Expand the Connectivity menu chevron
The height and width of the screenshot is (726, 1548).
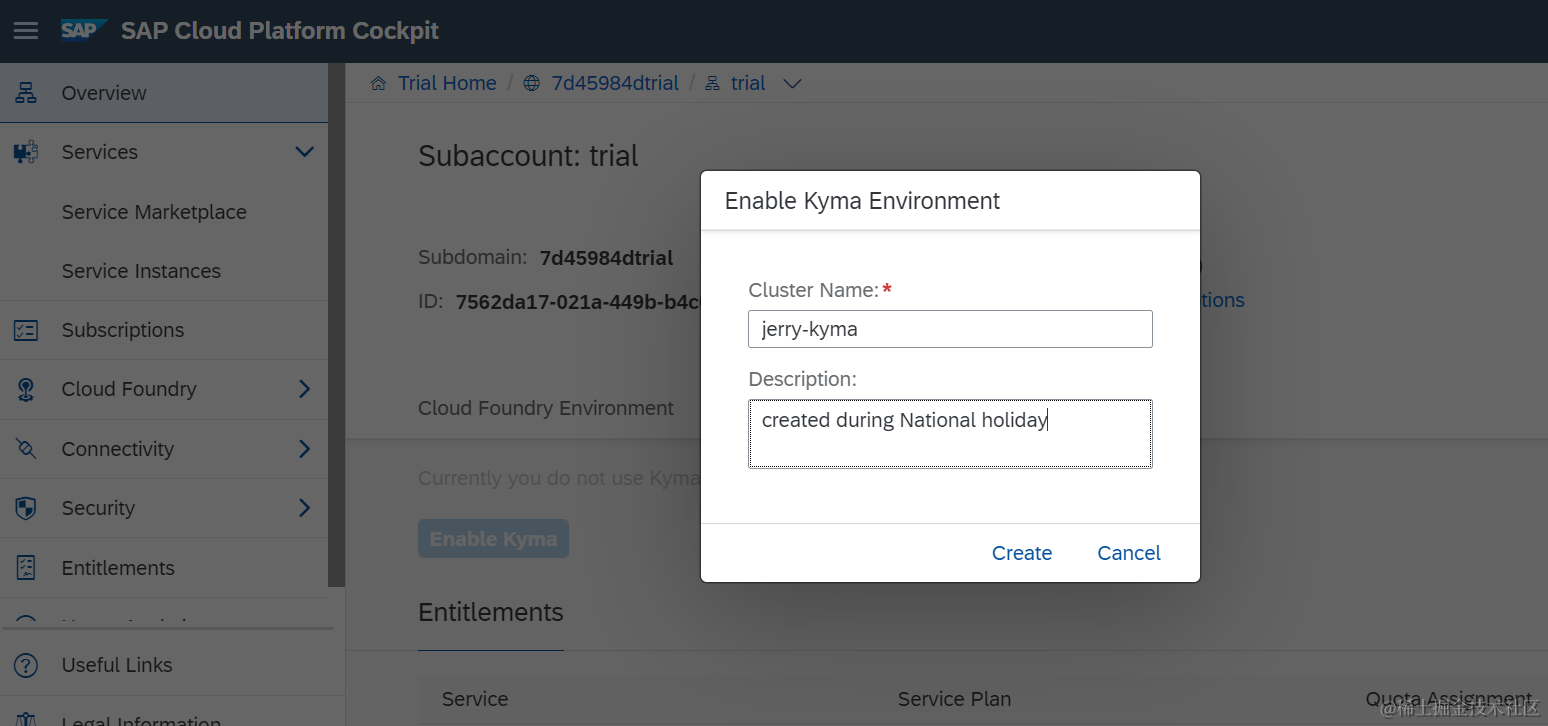(304, 449)
